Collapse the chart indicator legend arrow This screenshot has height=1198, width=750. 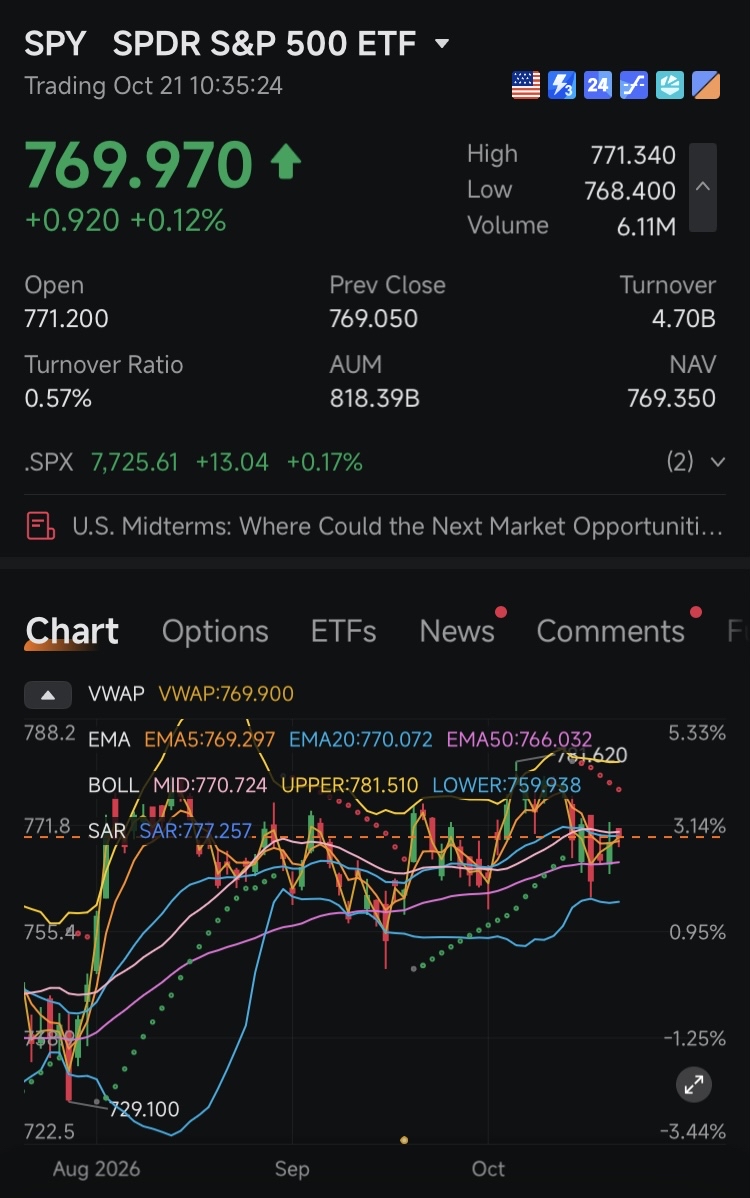pos(47,695)
